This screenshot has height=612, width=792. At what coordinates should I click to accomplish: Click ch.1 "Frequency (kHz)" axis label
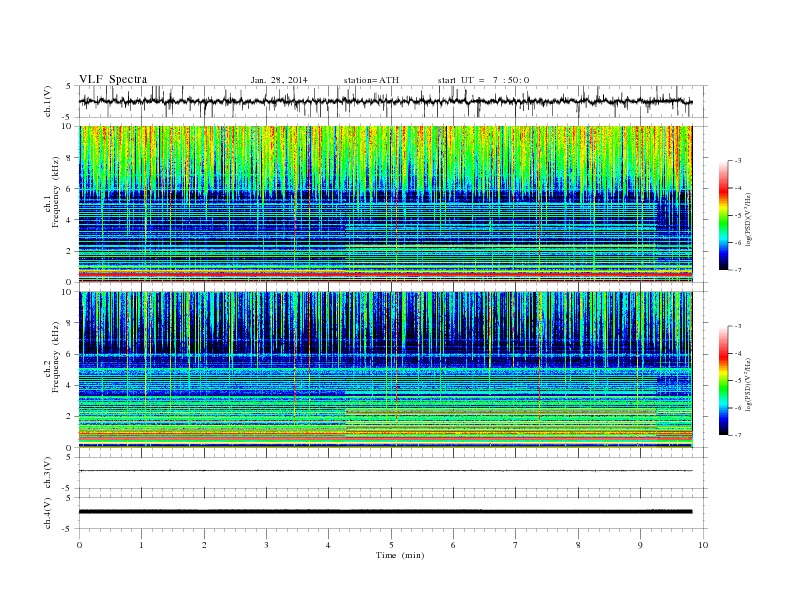point(56,192)
